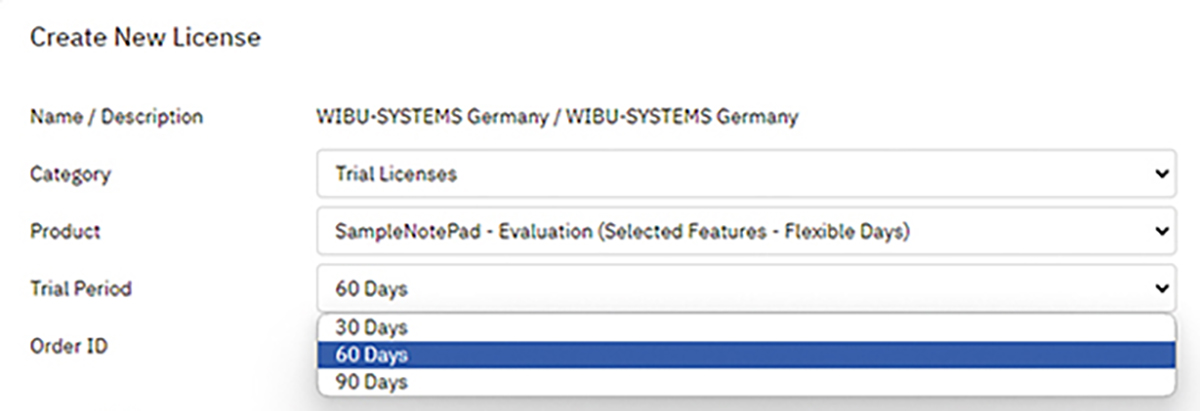Click the chevron arrow on Product field
The image size is (1200, 411).
coord(1161,231)
